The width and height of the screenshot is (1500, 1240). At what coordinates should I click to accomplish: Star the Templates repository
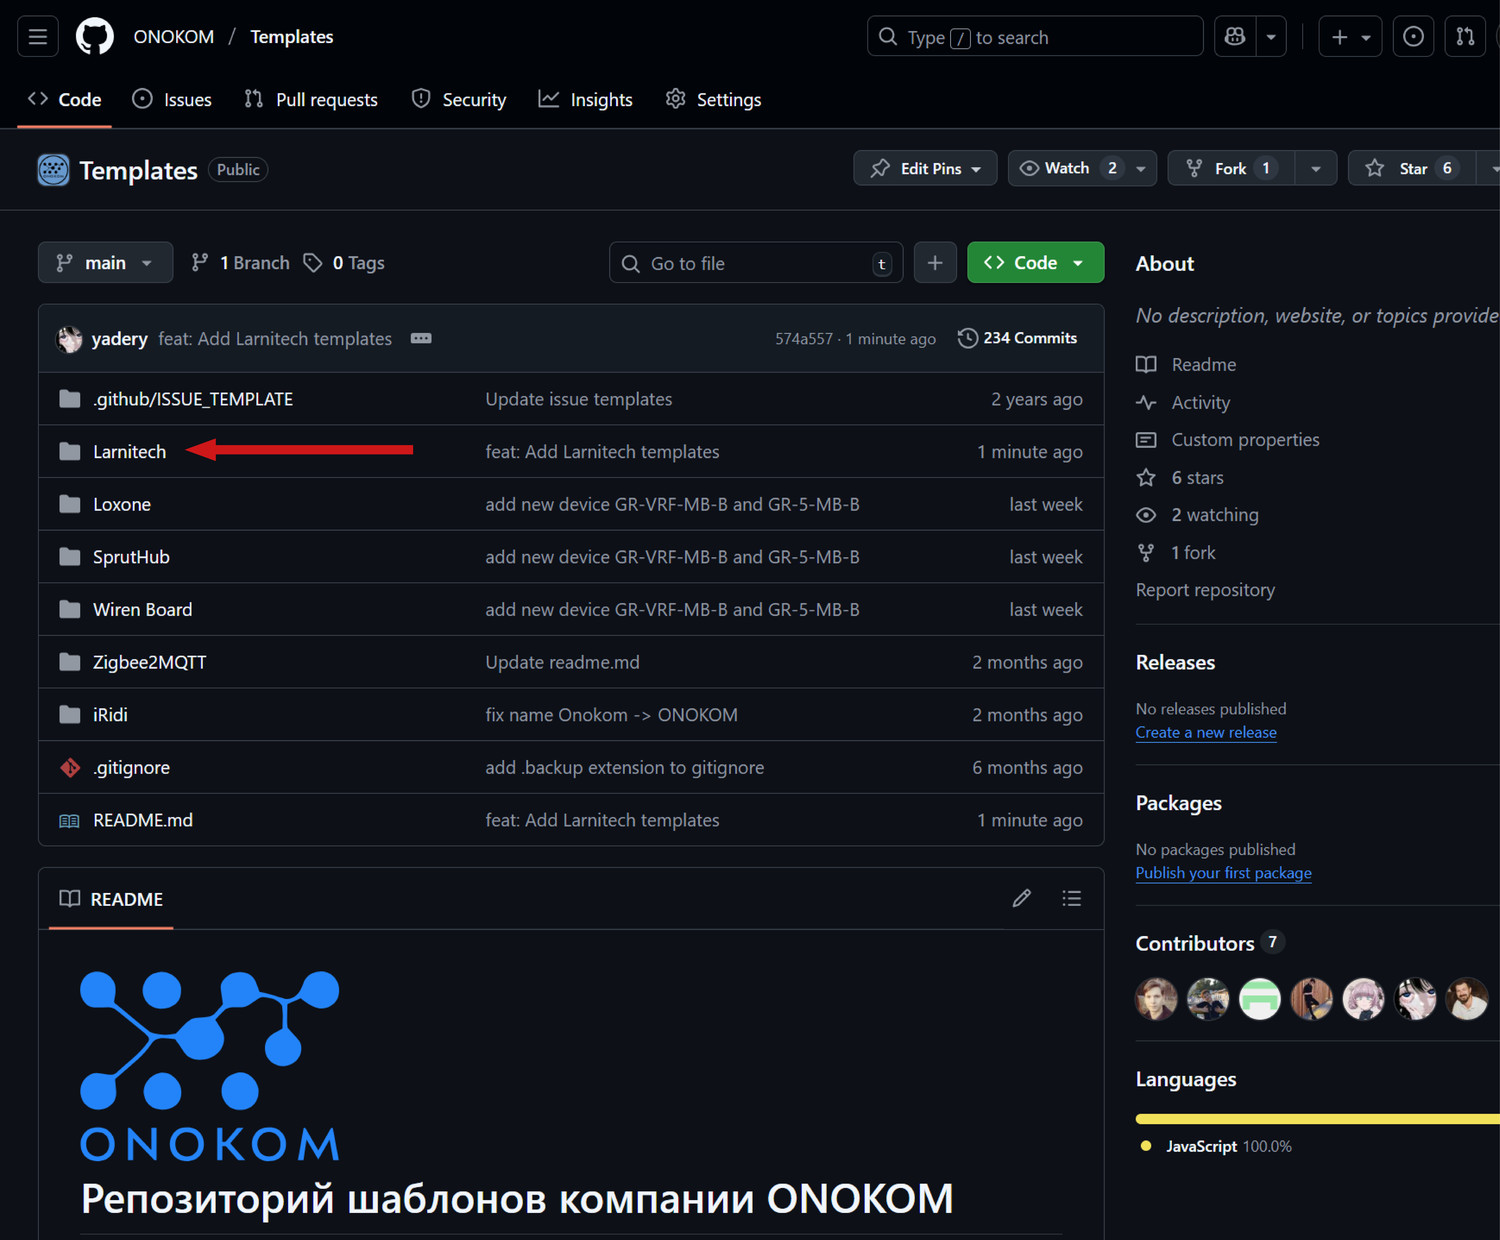point(1413,168)
